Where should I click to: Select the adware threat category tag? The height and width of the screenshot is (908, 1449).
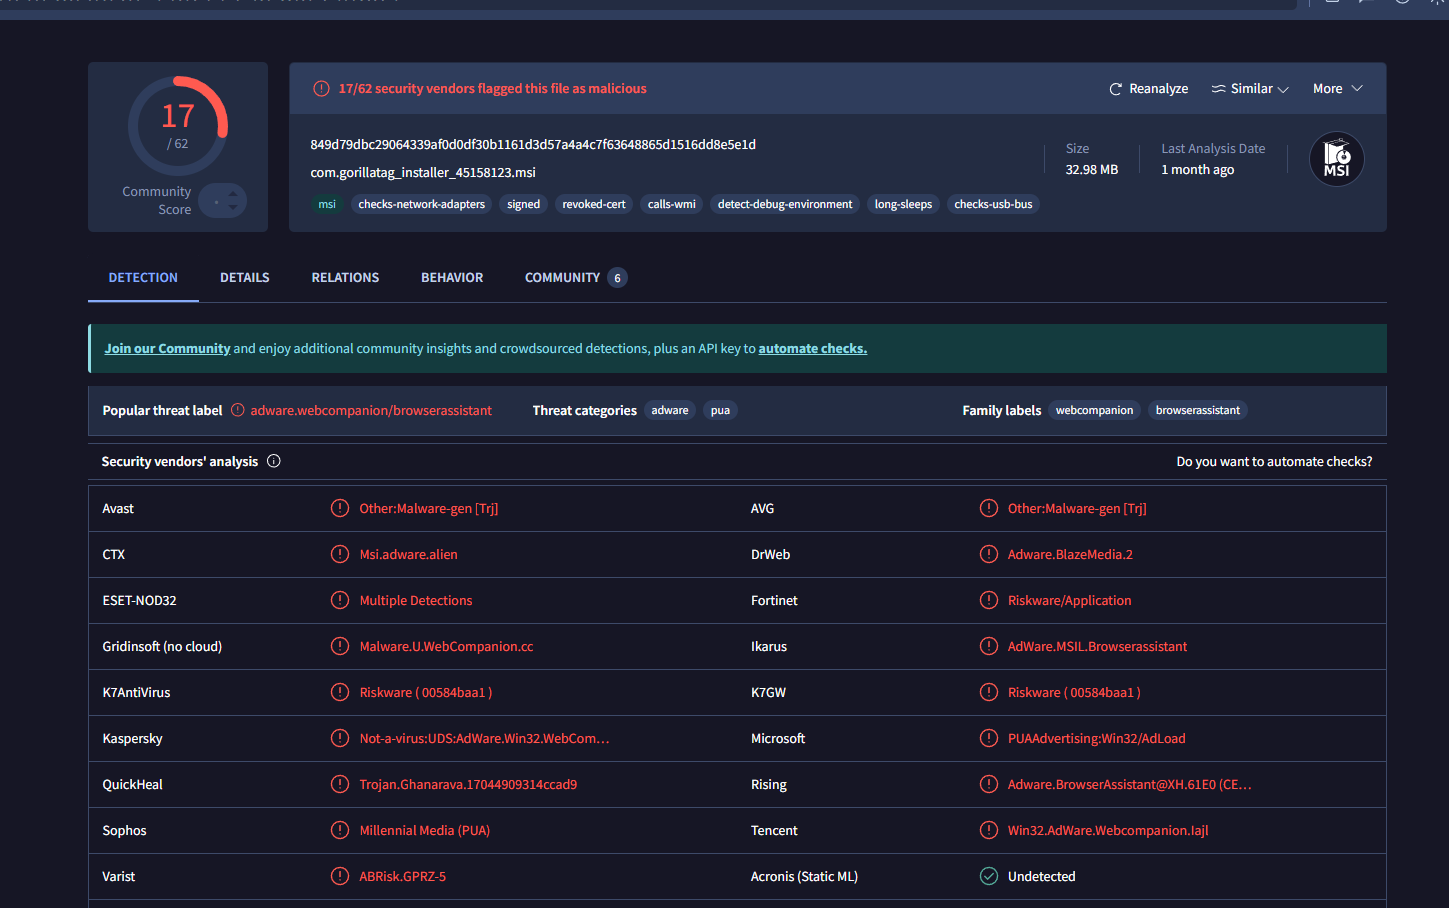(670, 411)
